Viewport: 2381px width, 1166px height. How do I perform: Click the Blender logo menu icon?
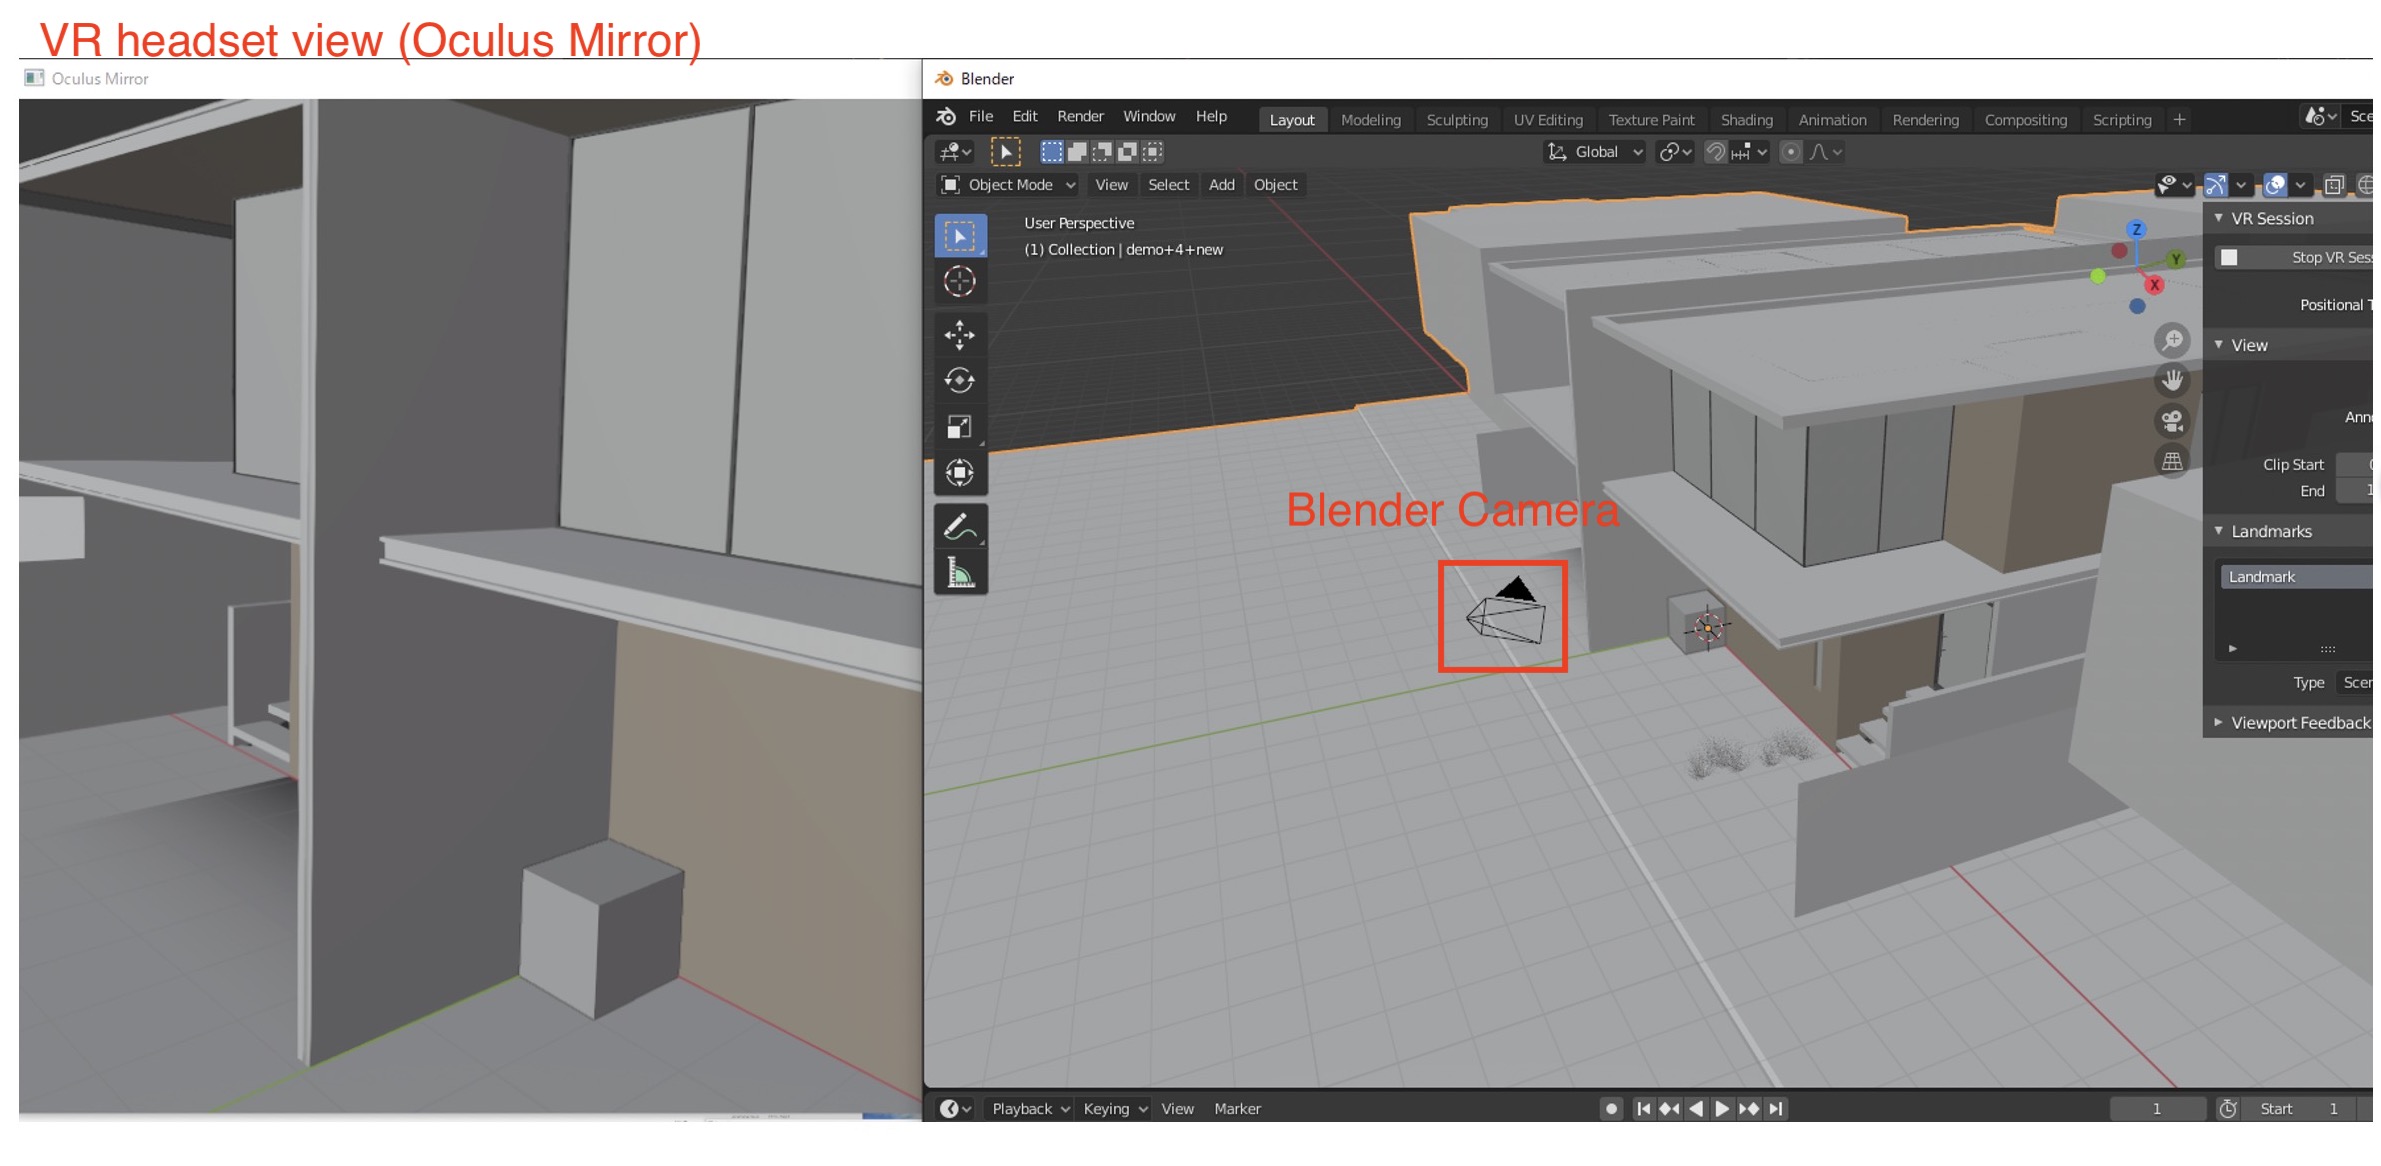pyautogui.click(x=945, y=117)
